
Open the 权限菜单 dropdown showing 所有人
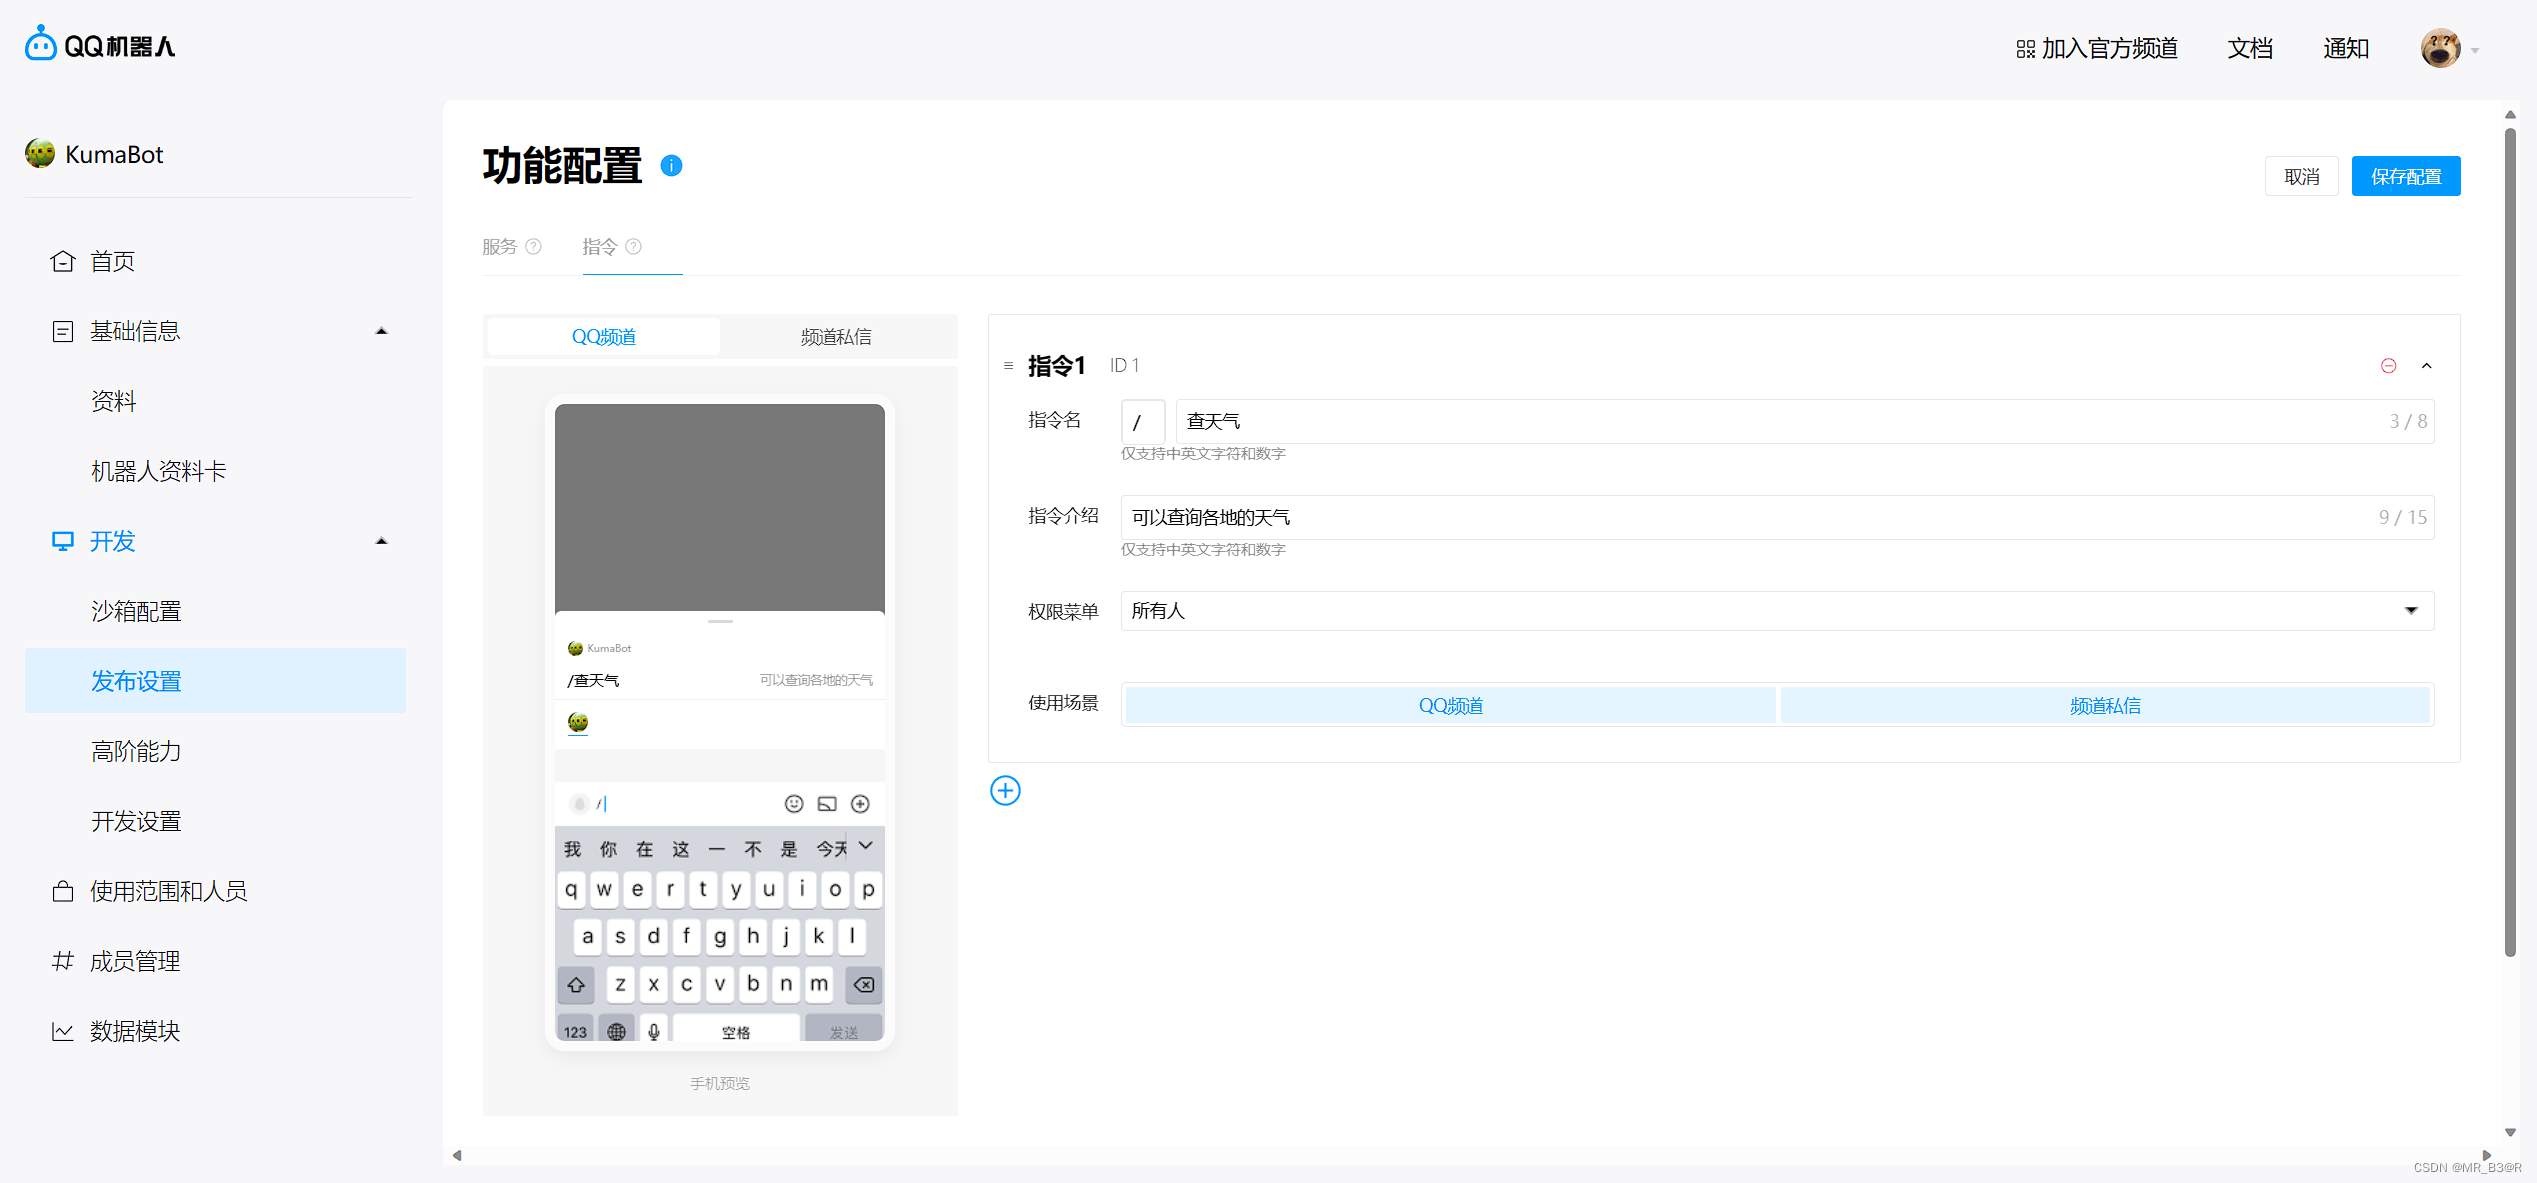click(x=2410, y=610)
